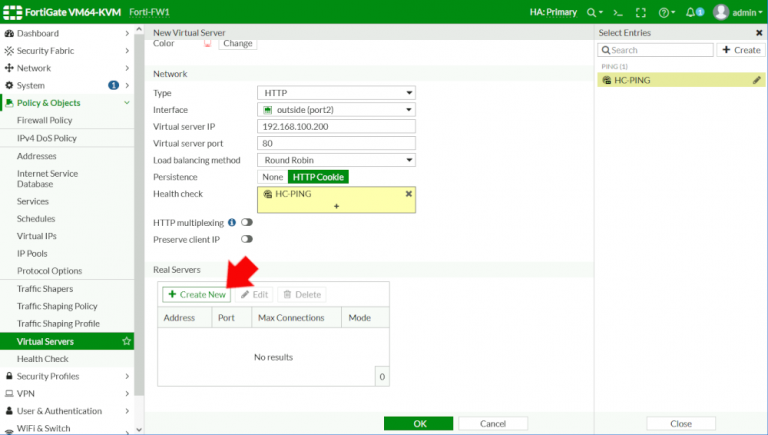The width and height of the screenshot is (768, 435).
Task: Click Cancel button
Action: [493, 424]
